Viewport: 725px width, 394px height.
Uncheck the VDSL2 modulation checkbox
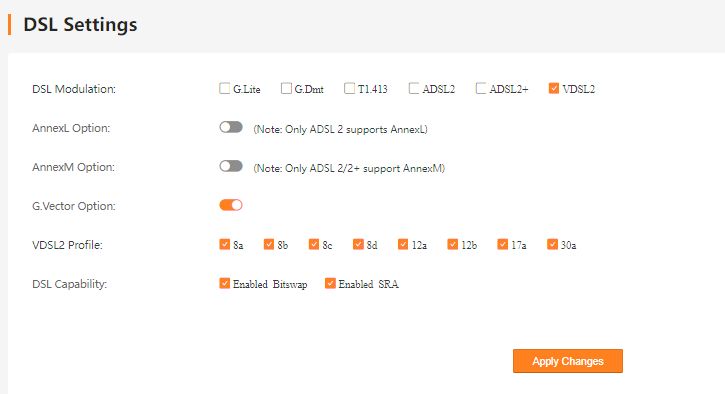[x=553, y=88]
